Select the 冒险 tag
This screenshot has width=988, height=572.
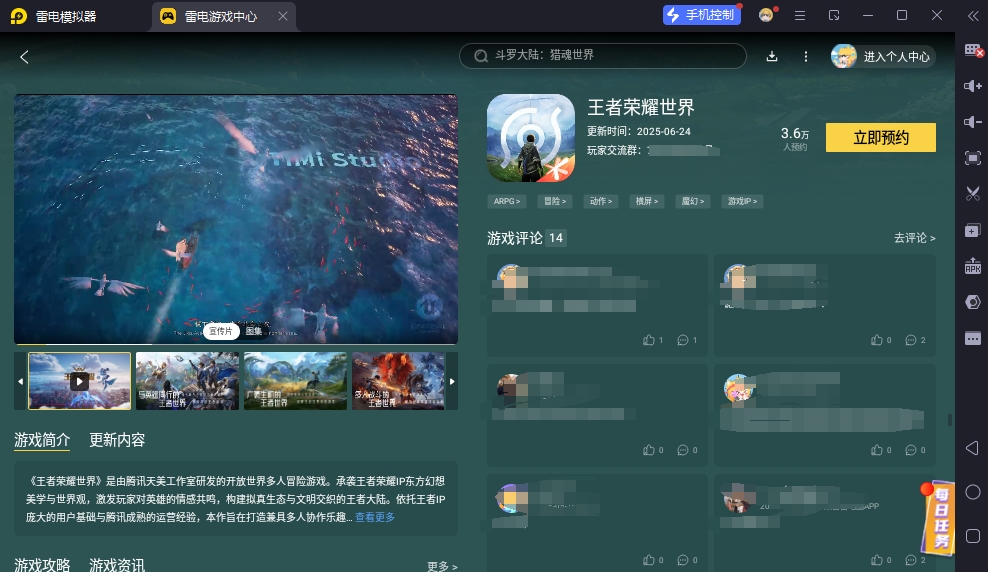[555, 201]
